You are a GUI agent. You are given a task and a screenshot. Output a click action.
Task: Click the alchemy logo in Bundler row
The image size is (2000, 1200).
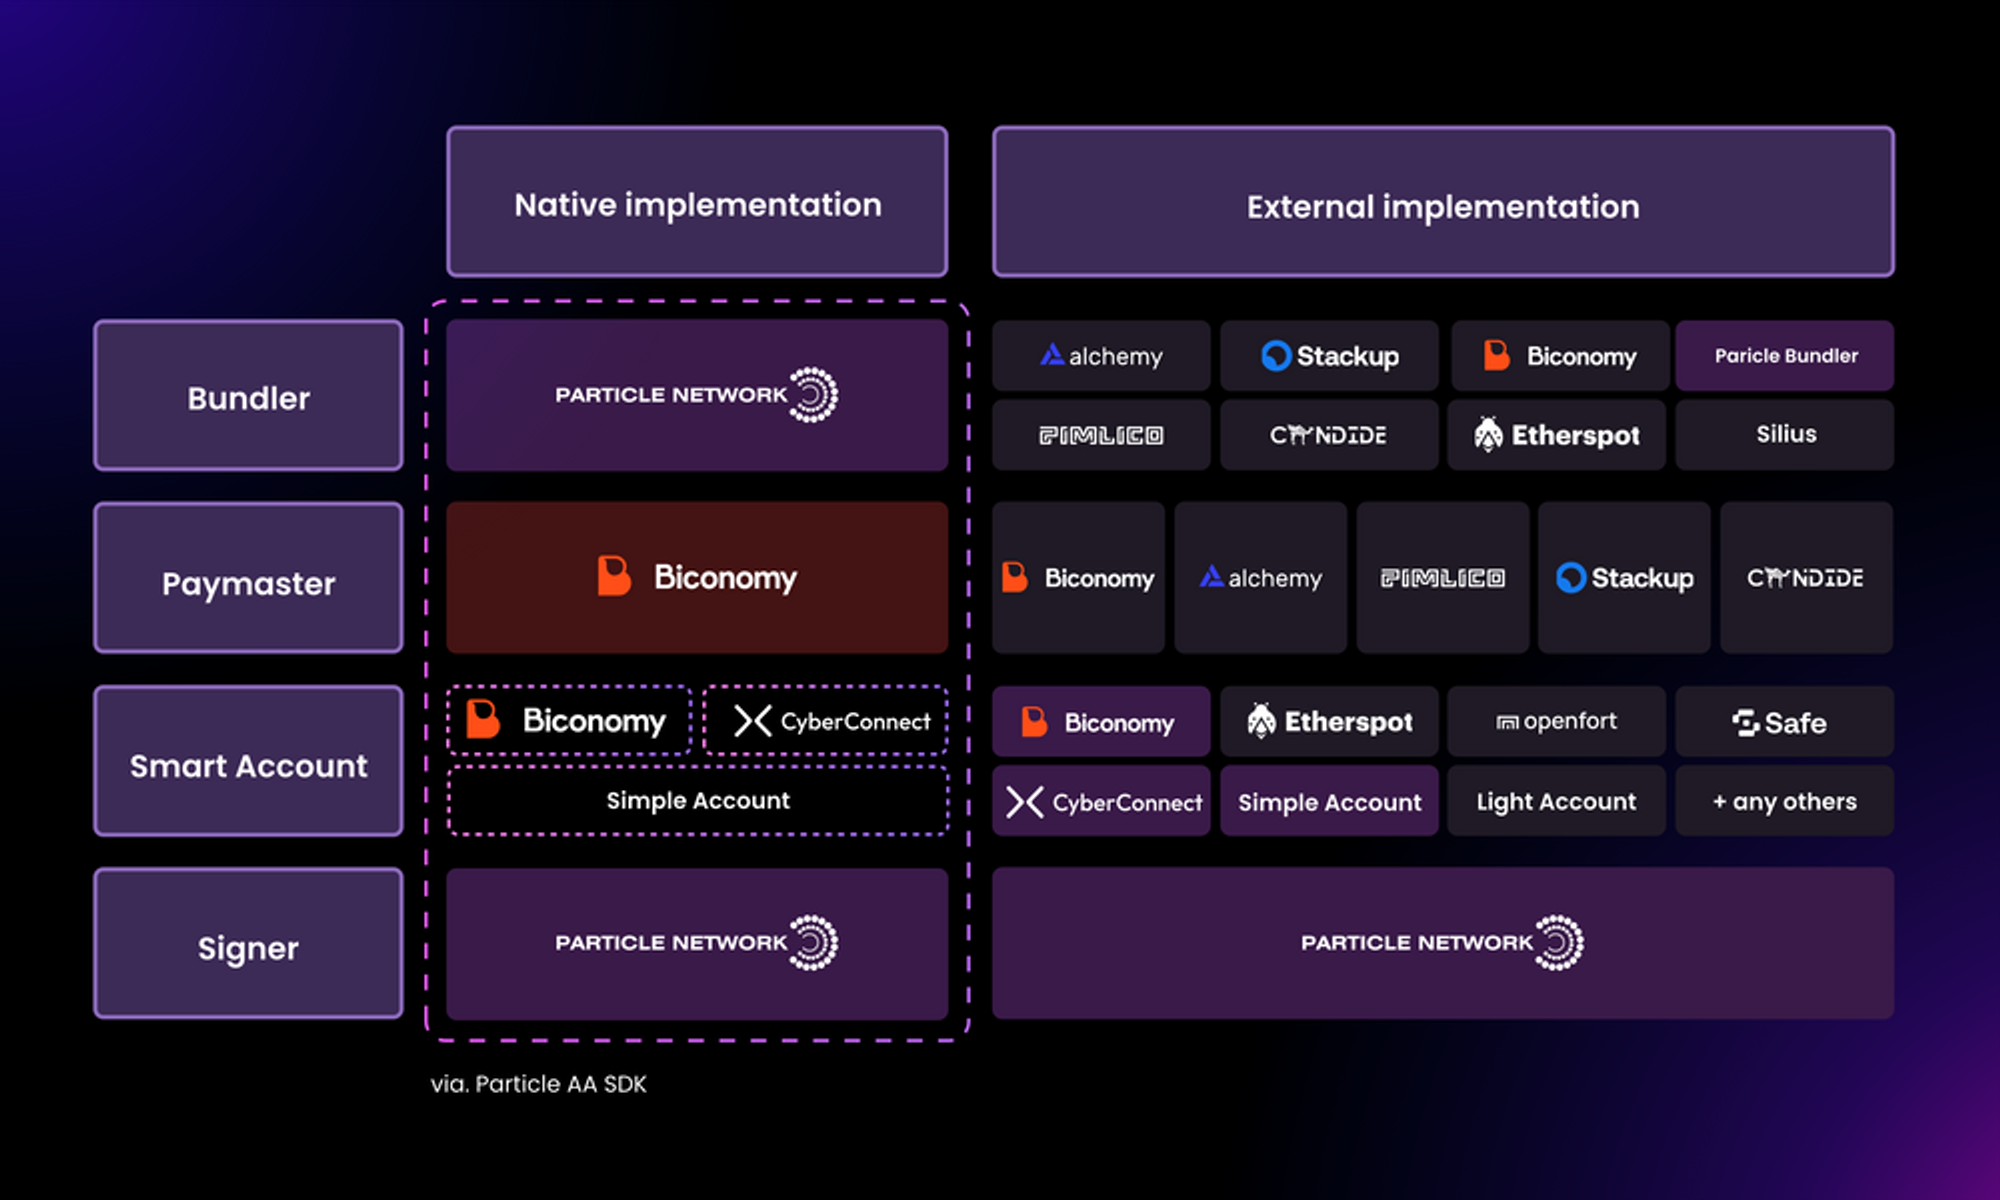pyautogui.click(x=1101, y=356)
